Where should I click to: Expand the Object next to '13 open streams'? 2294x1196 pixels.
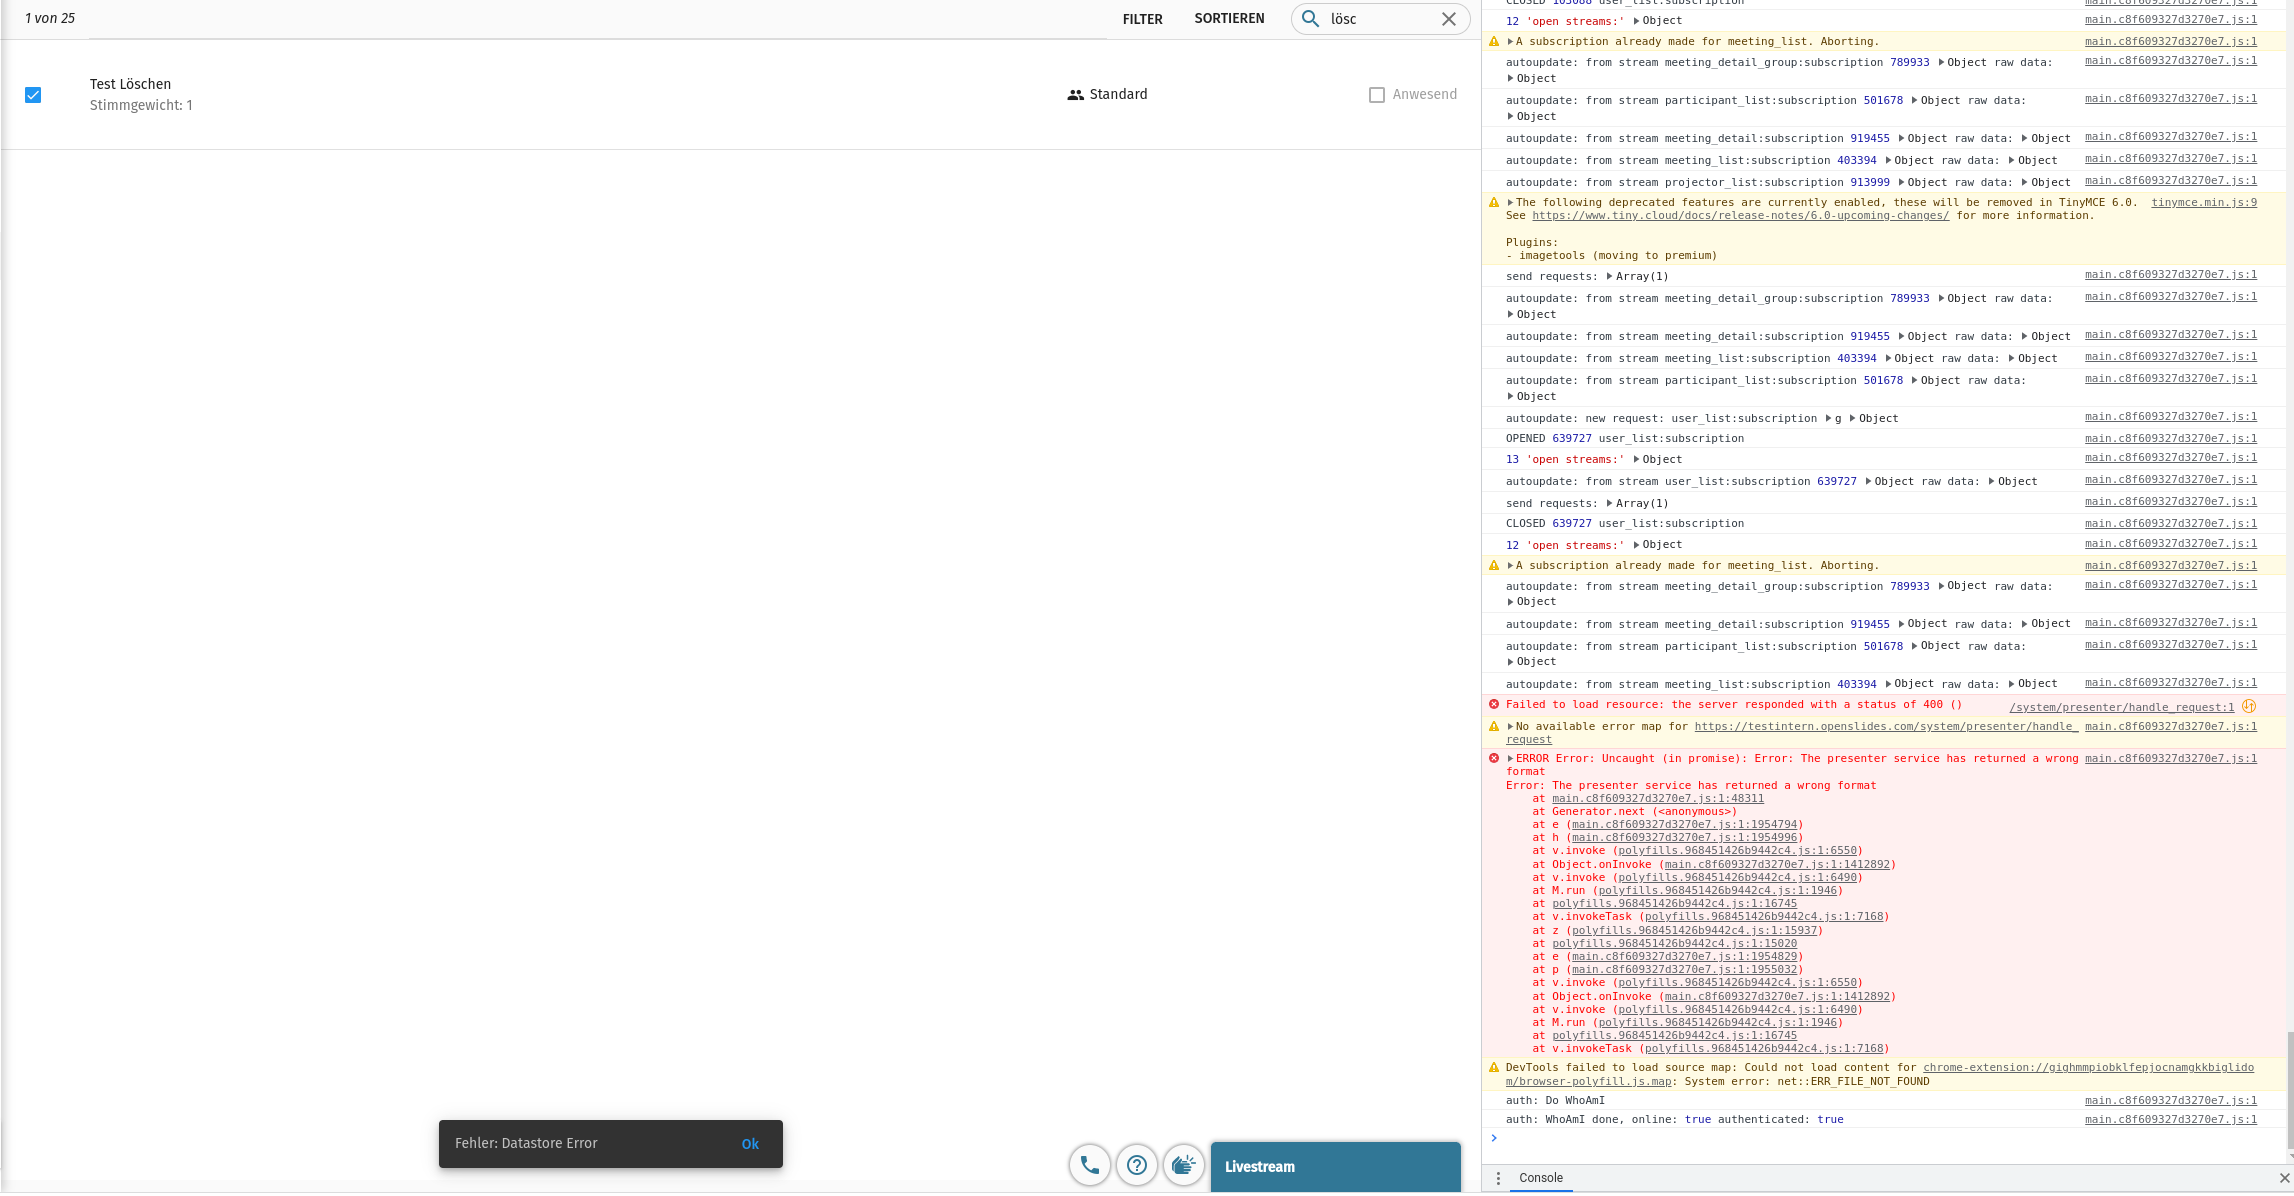1636,459
